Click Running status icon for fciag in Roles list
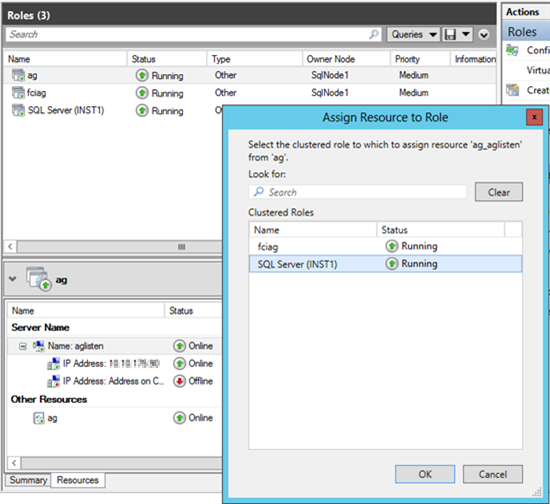Screen dimensions: 550x504 [x=142, y=93]
